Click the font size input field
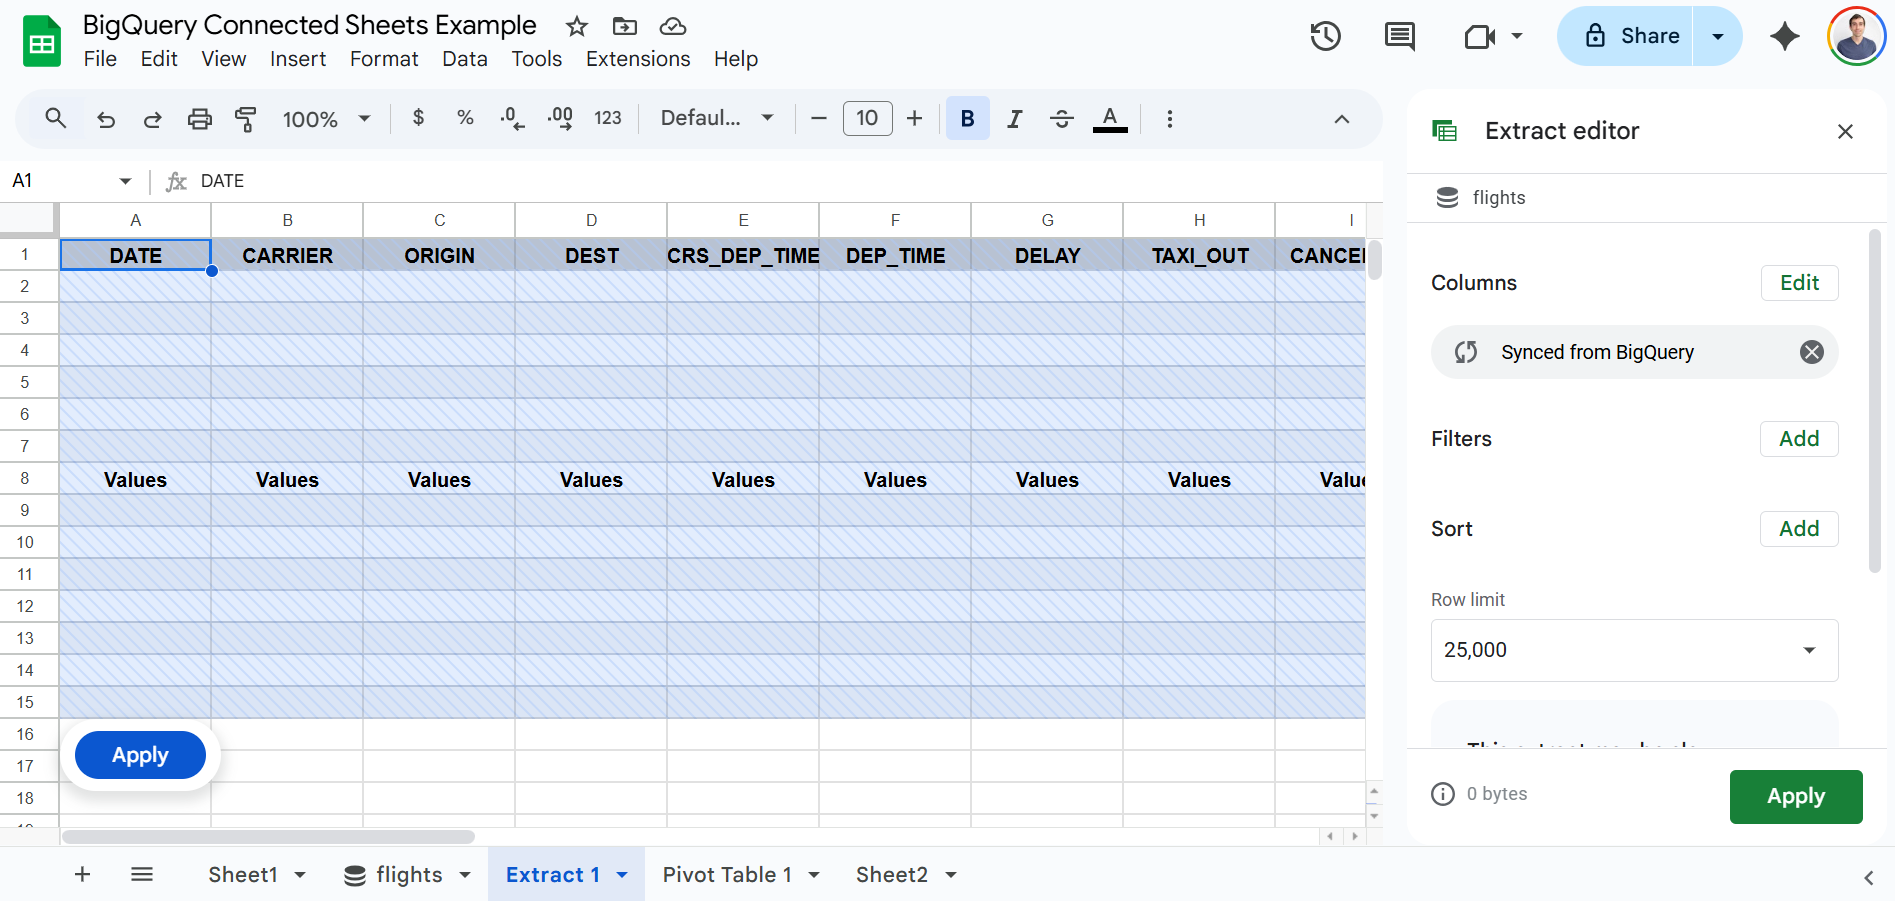Image resolution: width=1895 pixels, height=901 pixels. click(867, 118)
